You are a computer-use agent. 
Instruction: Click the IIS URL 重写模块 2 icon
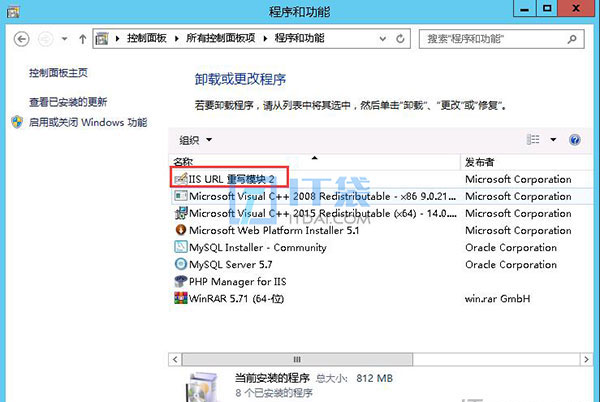coord(181,179)
